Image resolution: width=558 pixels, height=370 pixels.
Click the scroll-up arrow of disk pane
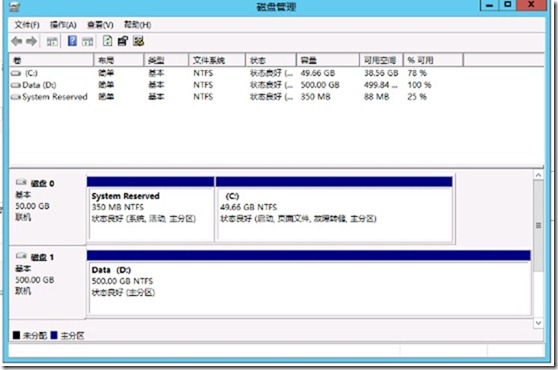[538, 175]
